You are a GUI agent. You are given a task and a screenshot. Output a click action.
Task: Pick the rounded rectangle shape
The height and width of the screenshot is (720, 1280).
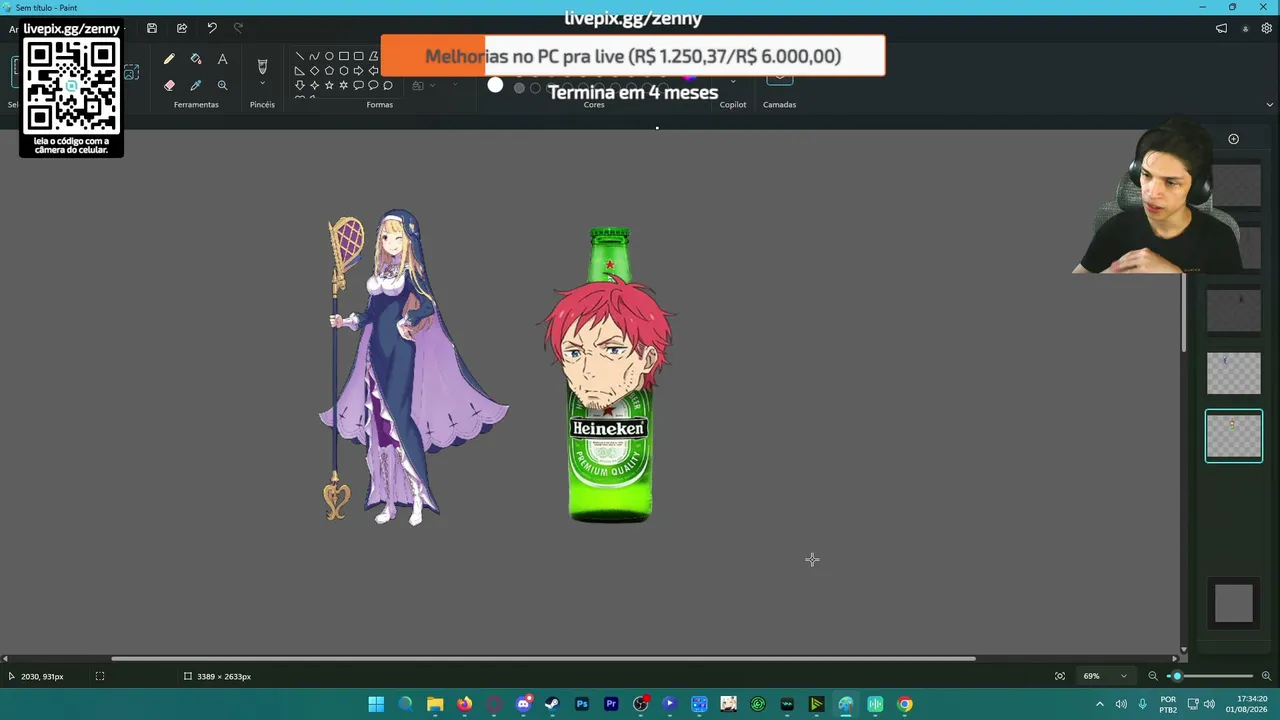359,56
